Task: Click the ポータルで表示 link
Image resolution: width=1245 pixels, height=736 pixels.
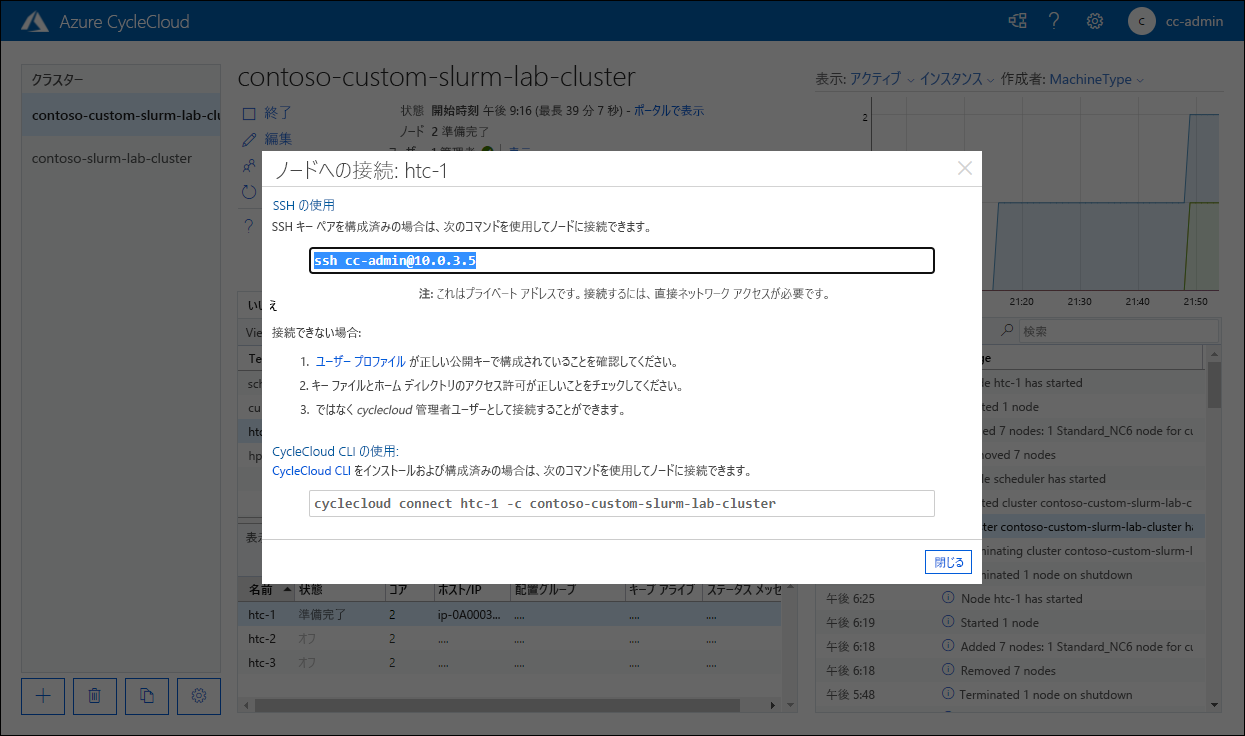Action: click(x=669, y=110)
